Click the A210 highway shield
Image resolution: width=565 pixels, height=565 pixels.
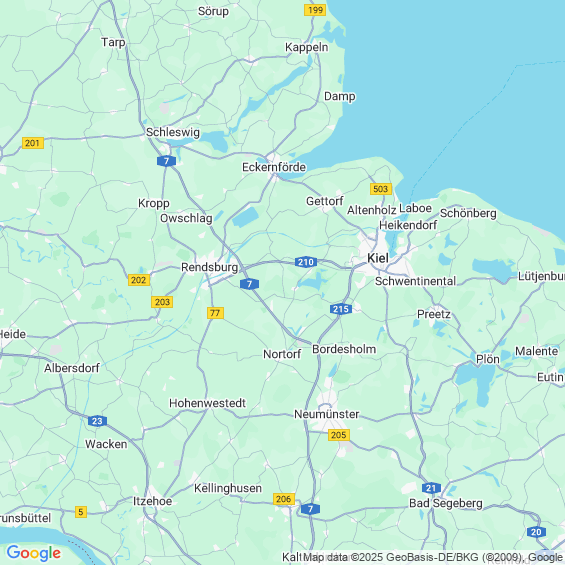(306, 262)
